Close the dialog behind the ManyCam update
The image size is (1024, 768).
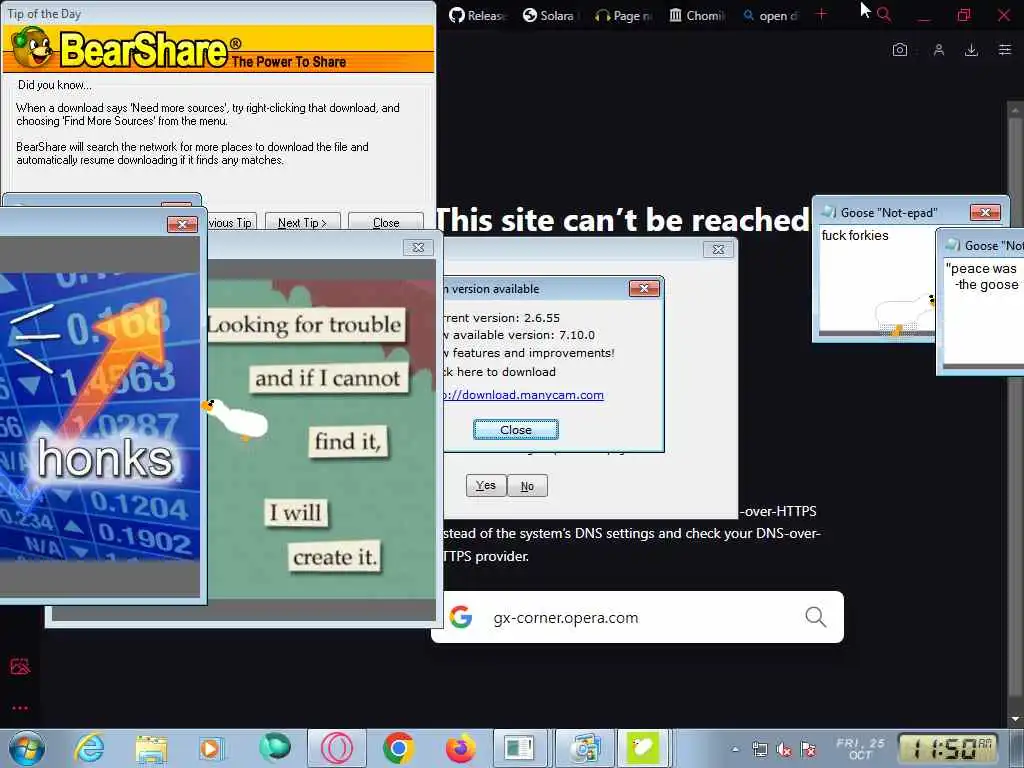tap(718, 249)
